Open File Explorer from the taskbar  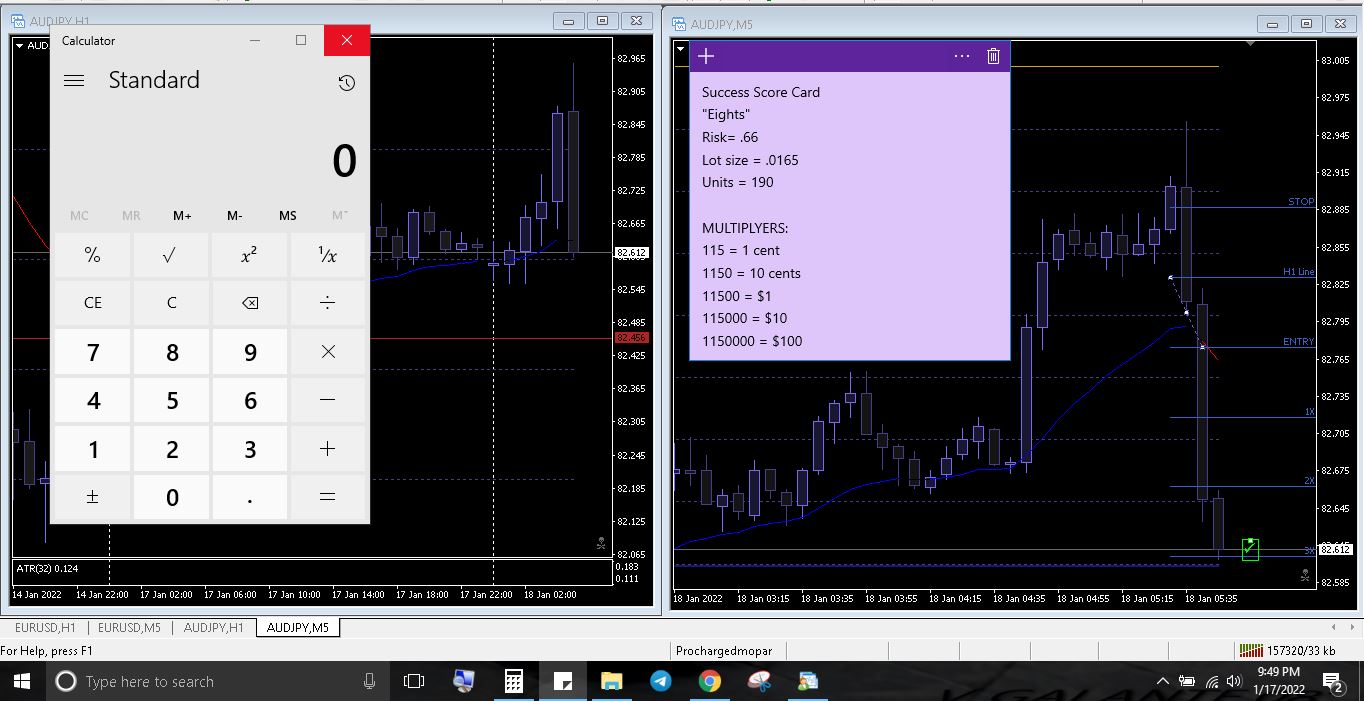pos(611,681)
